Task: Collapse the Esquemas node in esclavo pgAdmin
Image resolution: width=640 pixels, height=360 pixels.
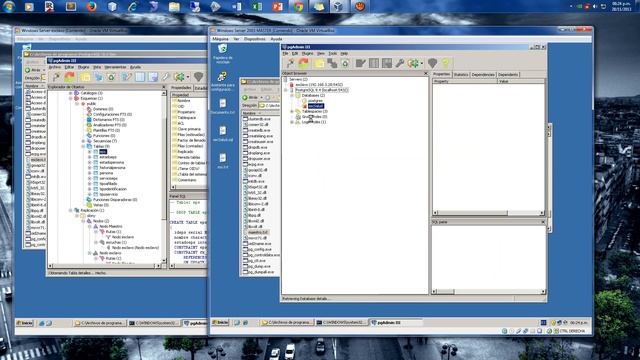Action: [71, 98]
